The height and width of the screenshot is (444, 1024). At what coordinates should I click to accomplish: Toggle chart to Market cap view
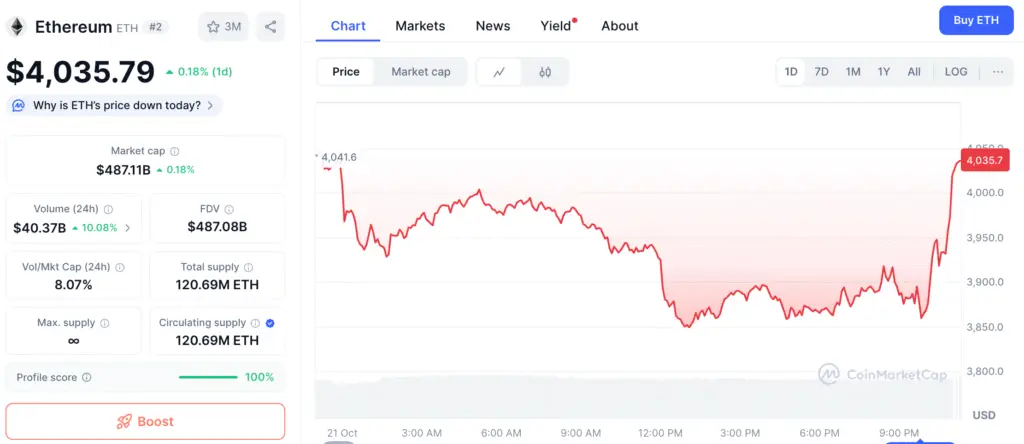click(421, 72)
